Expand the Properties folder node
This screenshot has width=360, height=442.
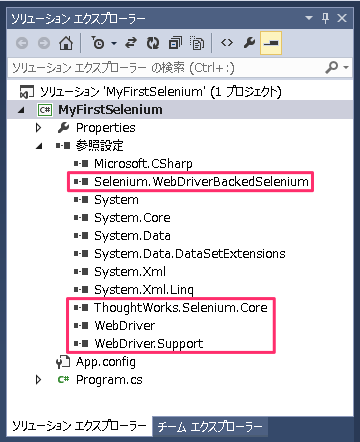coord(38,128)
